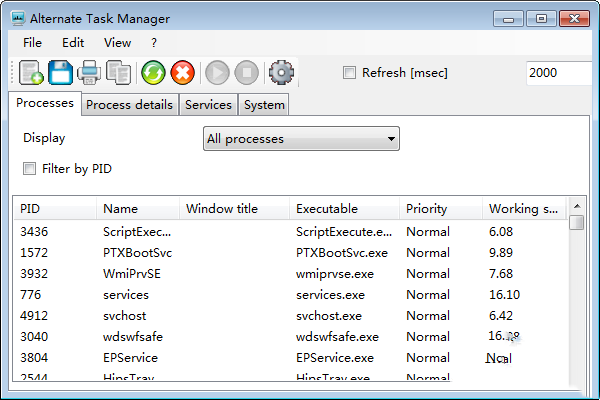
Task: Open the System tab
Action: click(x=264, y=105)
